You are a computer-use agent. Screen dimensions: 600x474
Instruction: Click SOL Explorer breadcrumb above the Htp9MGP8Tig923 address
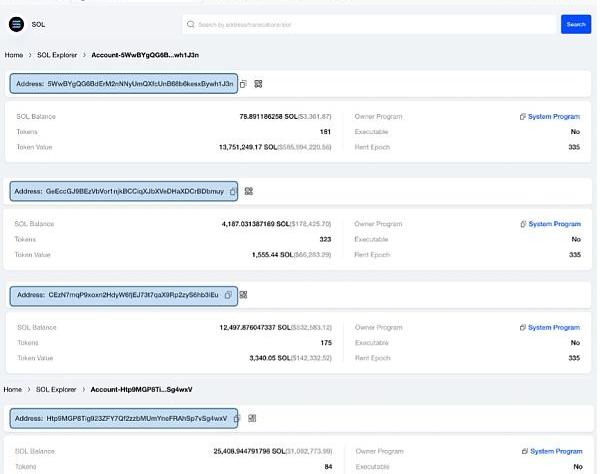pos(57,388)
